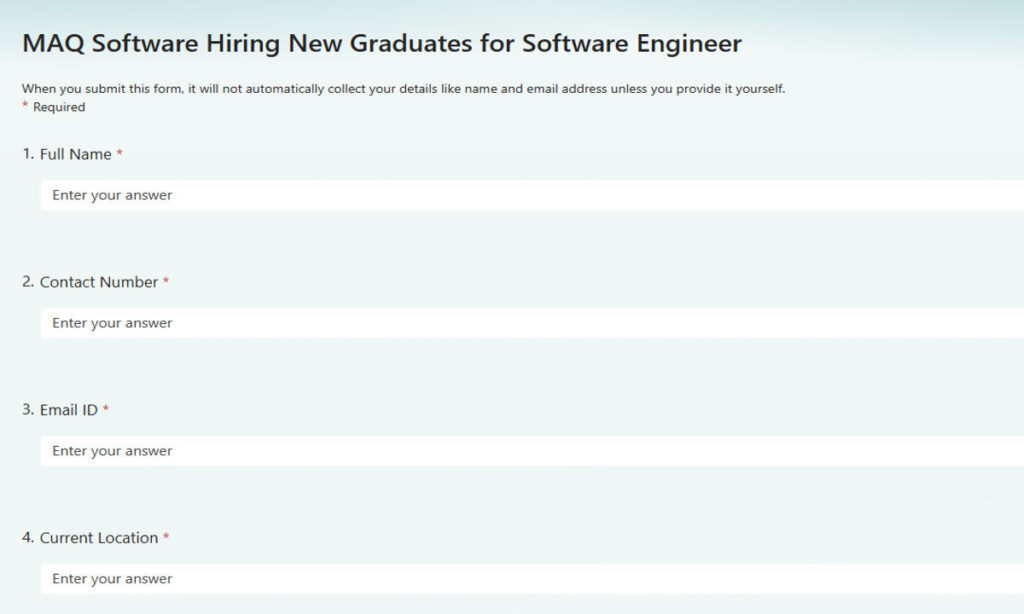
Task: Click the form description paragraph
Action: (x=403, y=88)
